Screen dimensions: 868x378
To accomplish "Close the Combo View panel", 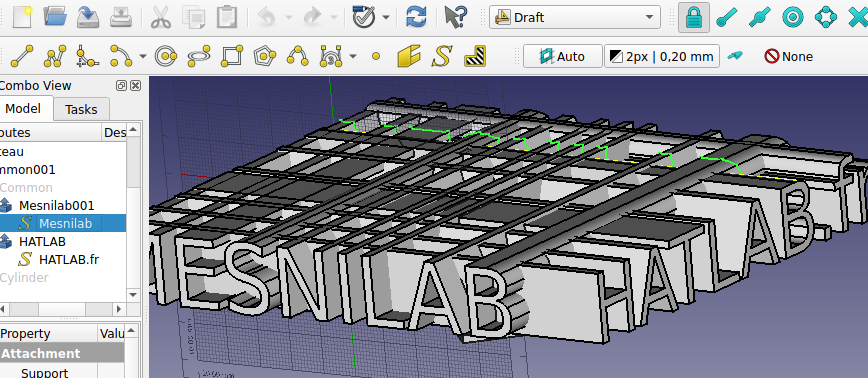I will tap(136, 86).
